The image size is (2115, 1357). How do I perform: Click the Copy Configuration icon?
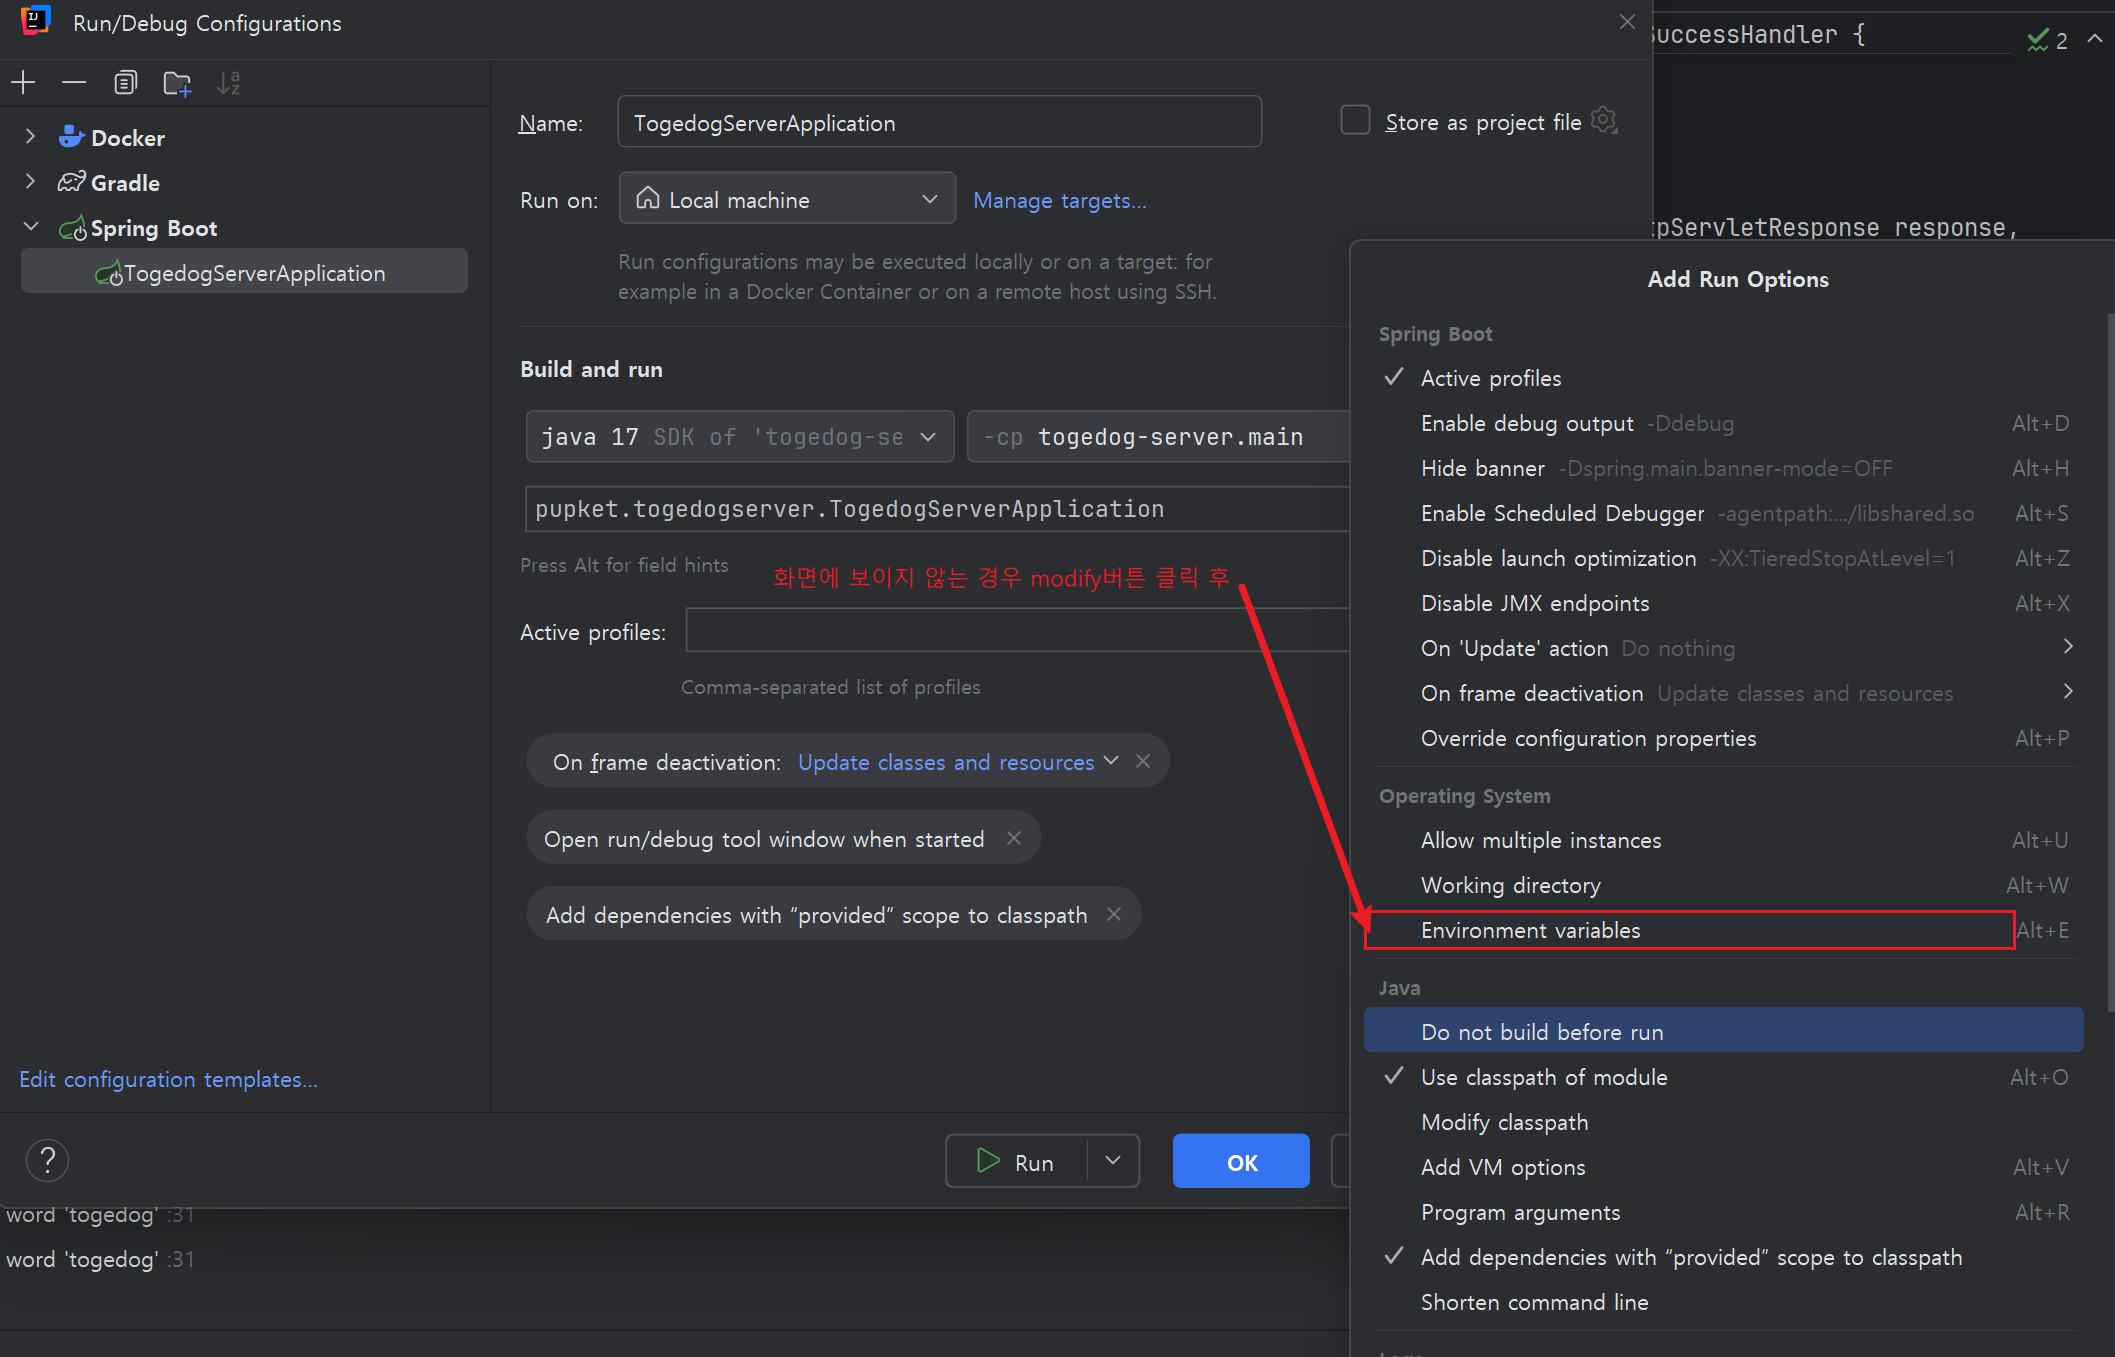pos(125,83)
